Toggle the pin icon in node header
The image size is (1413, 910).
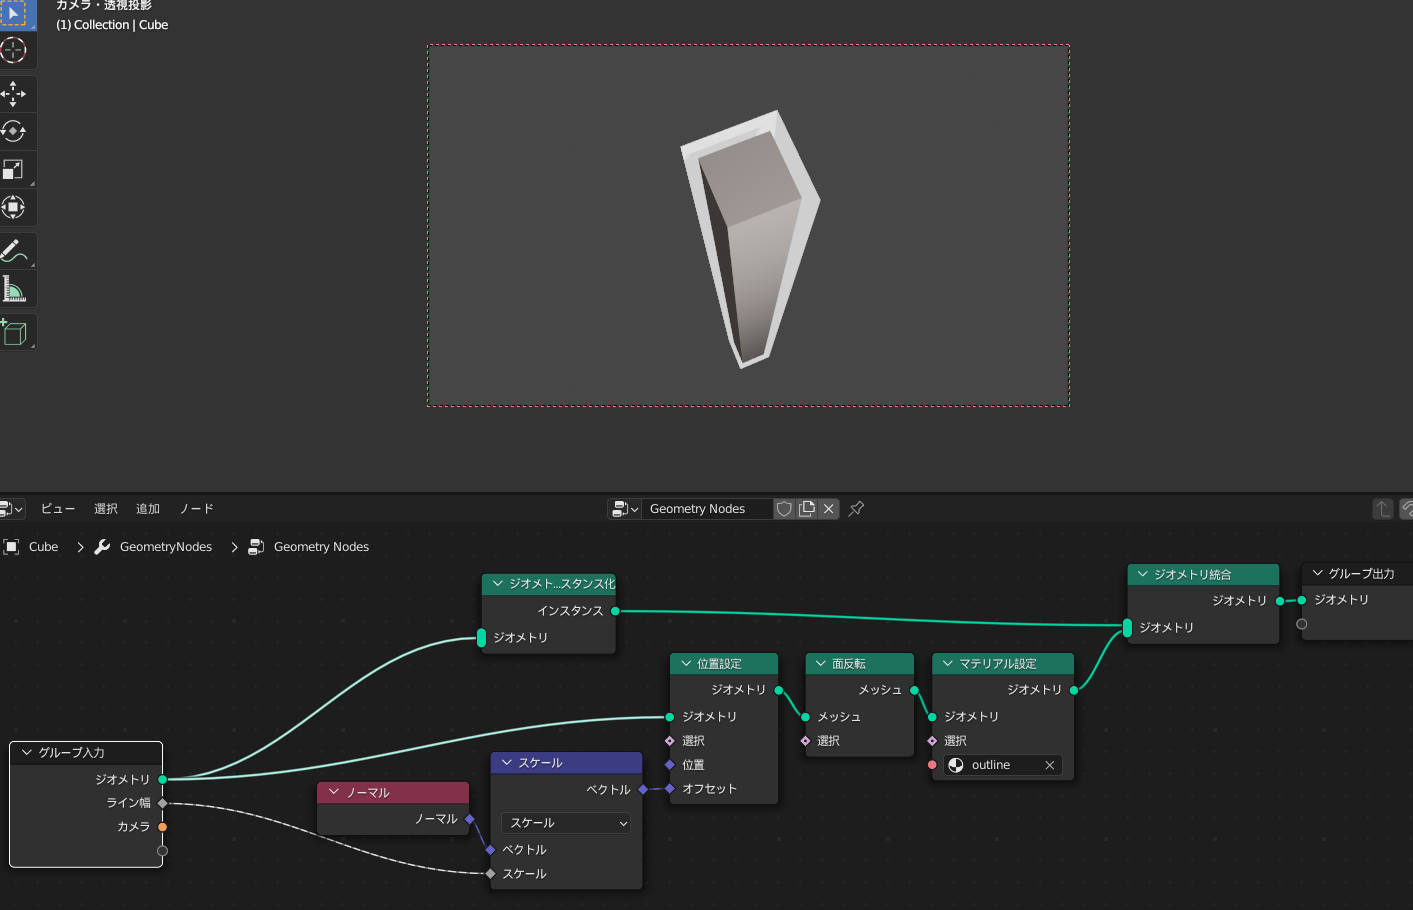(856, 509)
